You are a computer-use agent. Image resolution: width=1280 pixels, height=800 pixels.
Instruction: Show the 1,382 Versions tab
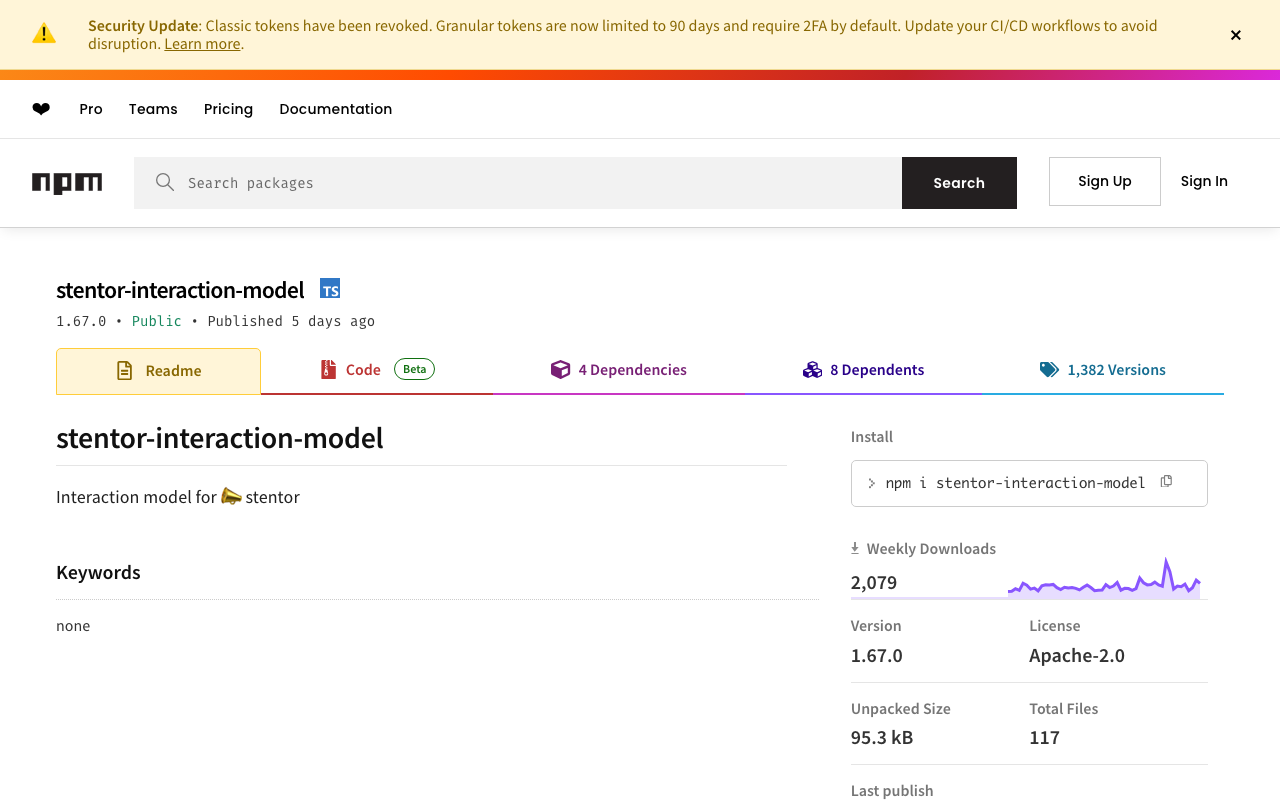tap(1103, 370)
